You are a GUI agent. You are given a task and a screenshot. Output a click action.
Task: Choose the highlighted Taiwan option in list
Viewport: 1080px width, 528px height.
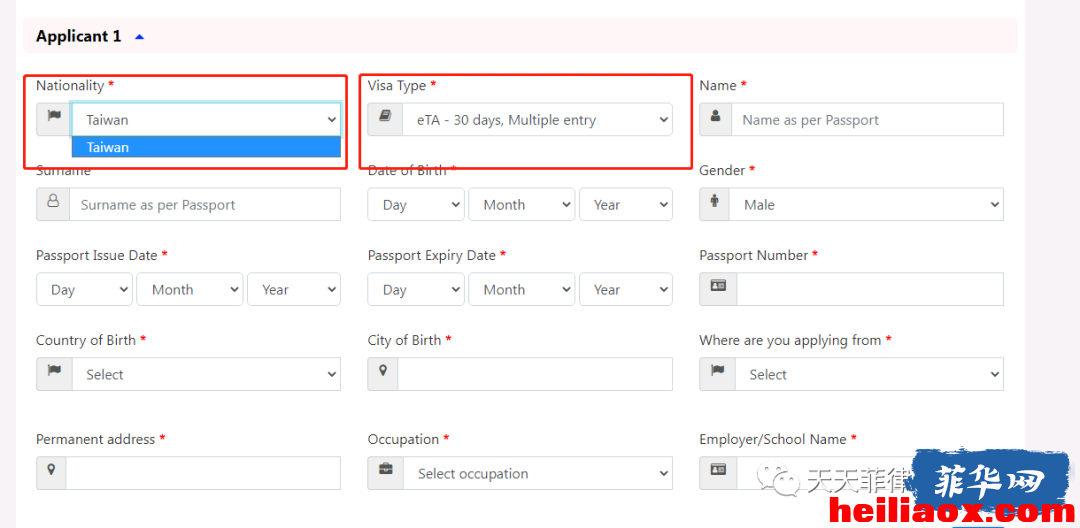tap(206, 147)
